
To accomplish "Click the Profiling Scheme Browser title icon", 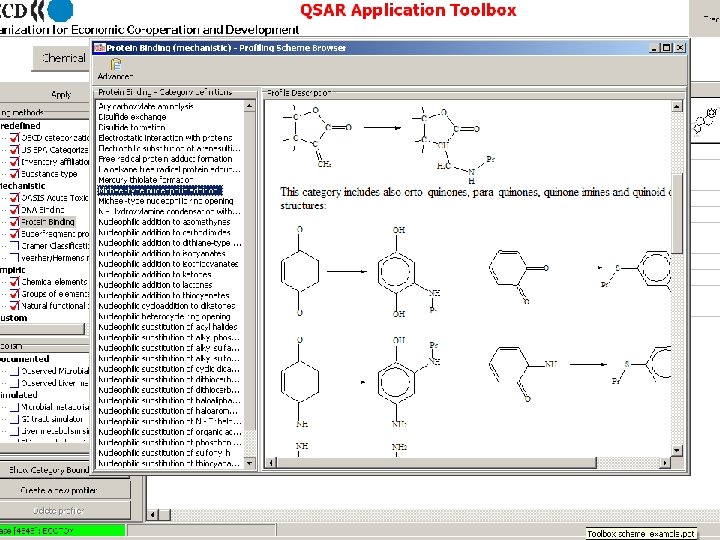I will click(100, 48).
